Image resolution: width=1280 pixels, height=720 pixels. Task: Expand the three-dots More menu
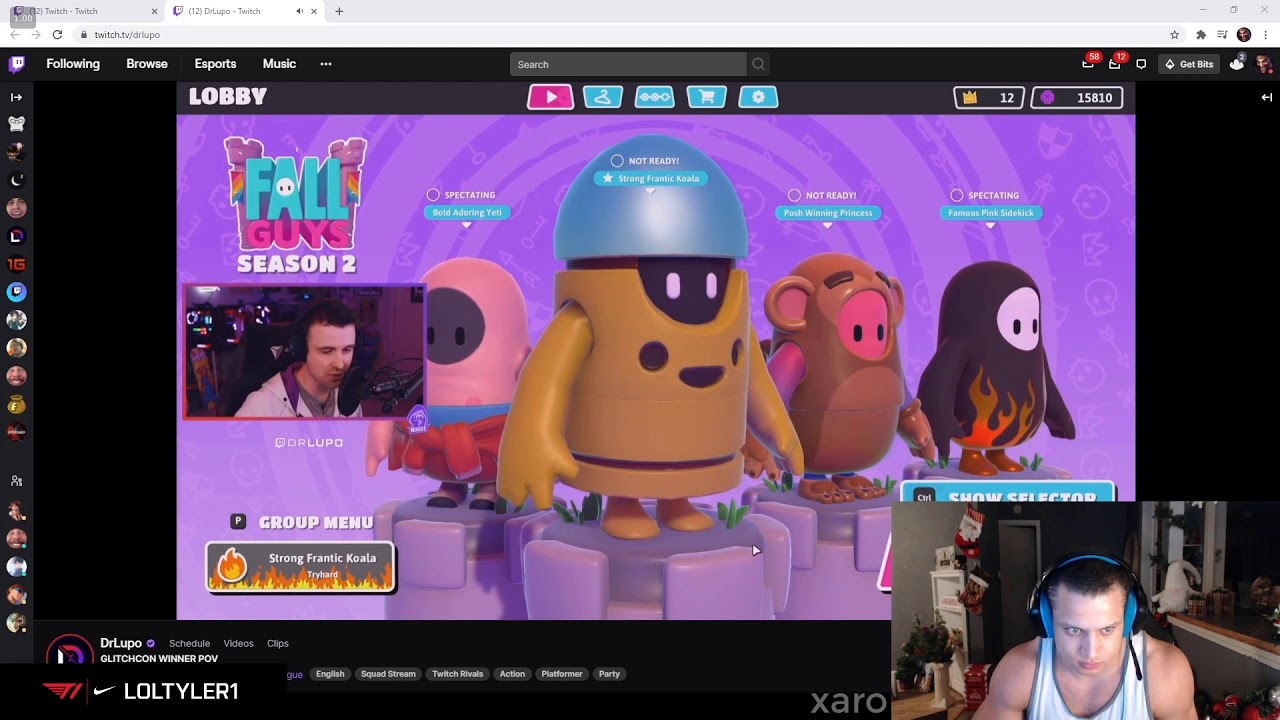[326, 64]
